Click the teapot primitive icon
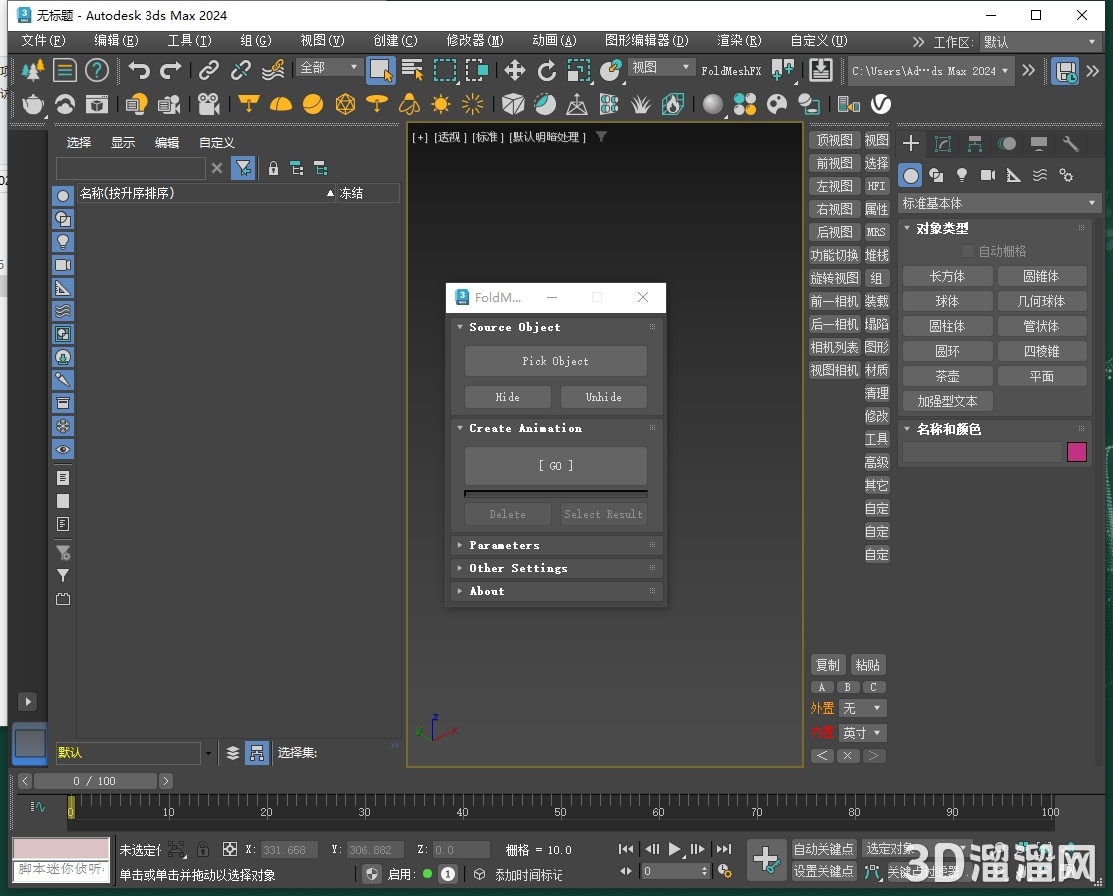Image resolution: width=1113 pixels, height=896 pixels. pyautogui.click(x=33, y=104)
